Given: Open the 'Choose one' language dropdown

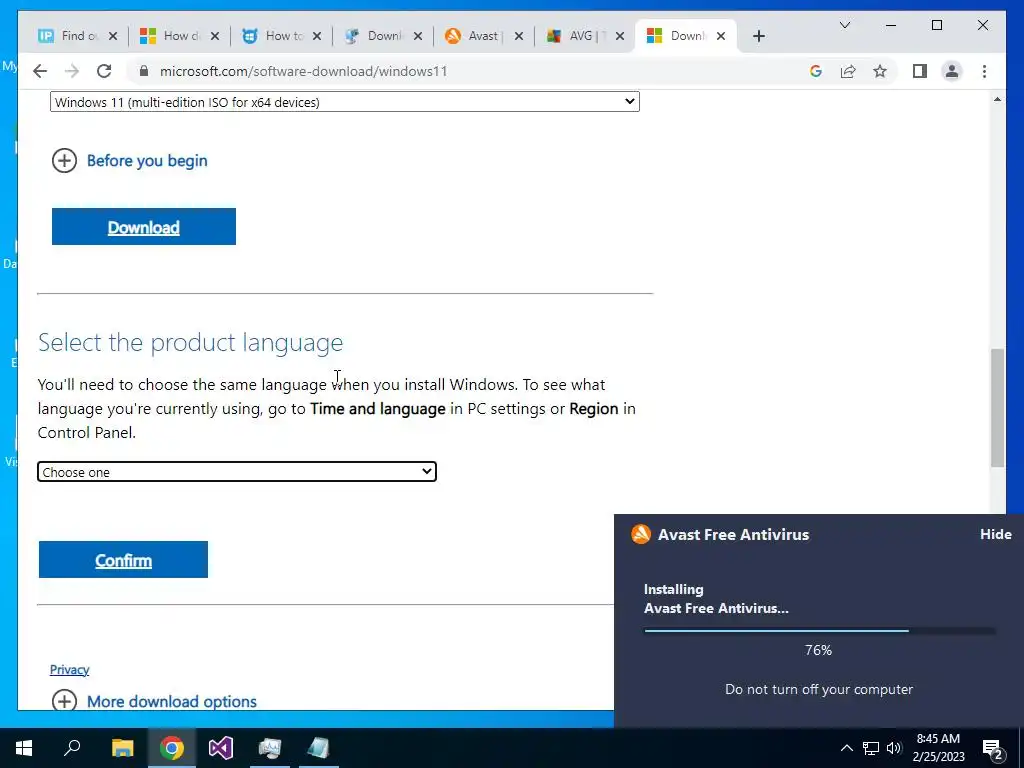Looking at the screenshot, I should point(237,472).
